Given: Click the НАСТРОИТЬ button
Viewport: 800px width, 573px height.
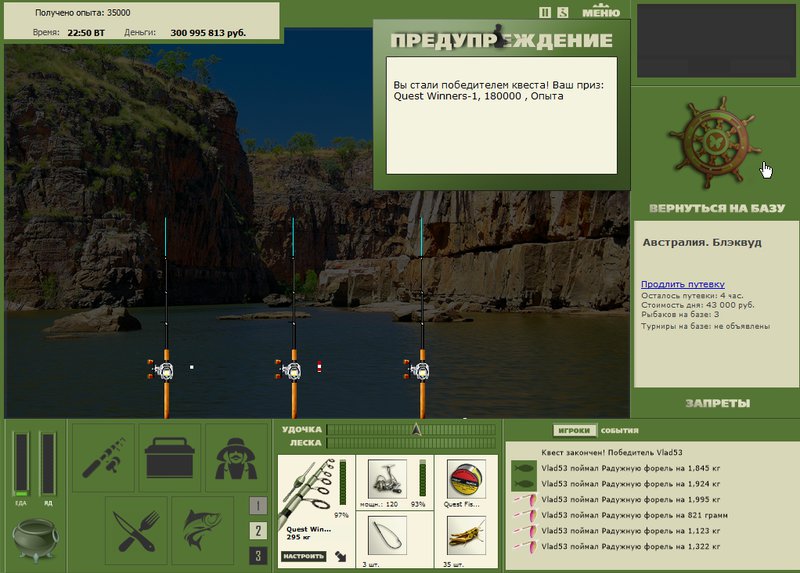Looking at the screenshot, I should pyautogui.click(x=304, y=556).
